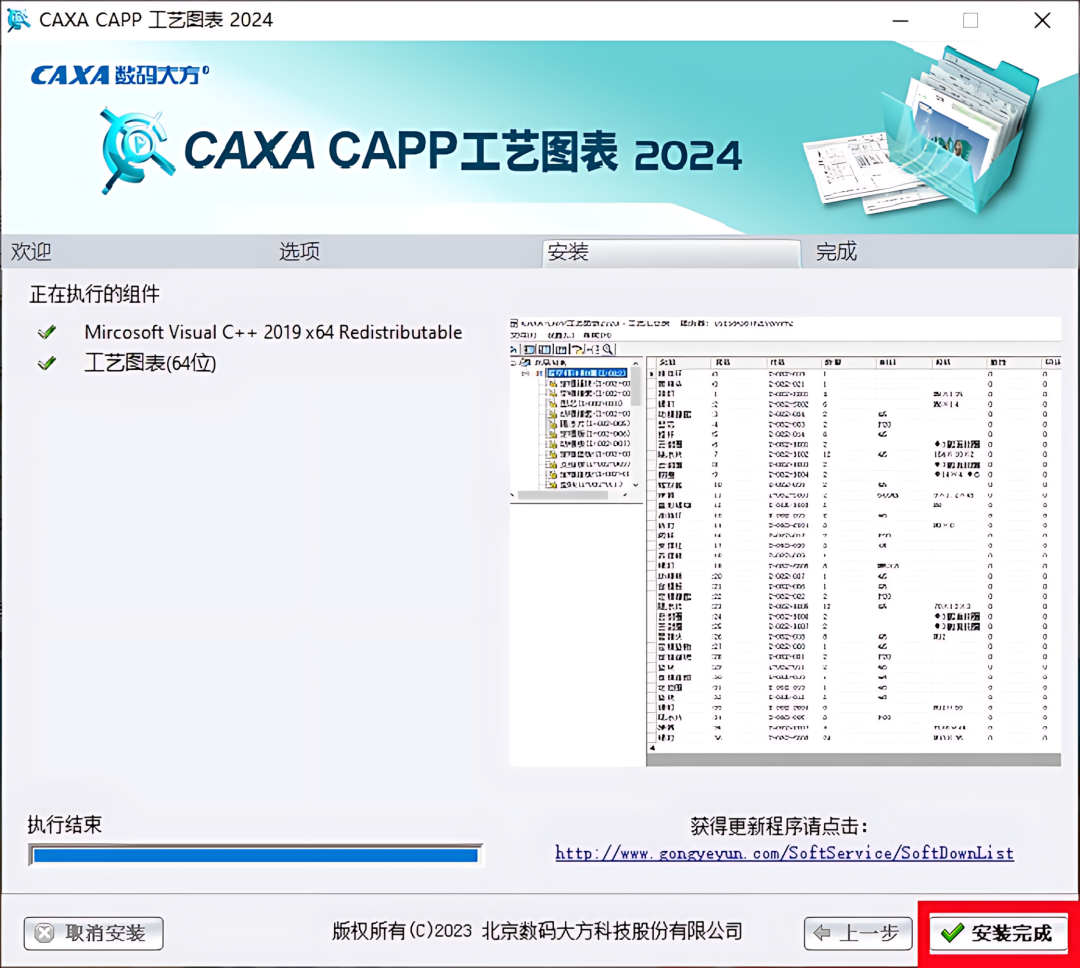Select the 欢迎 step tab
Image resolution: width=1080 pixels, height=968 pixels.
click(31, 251)
